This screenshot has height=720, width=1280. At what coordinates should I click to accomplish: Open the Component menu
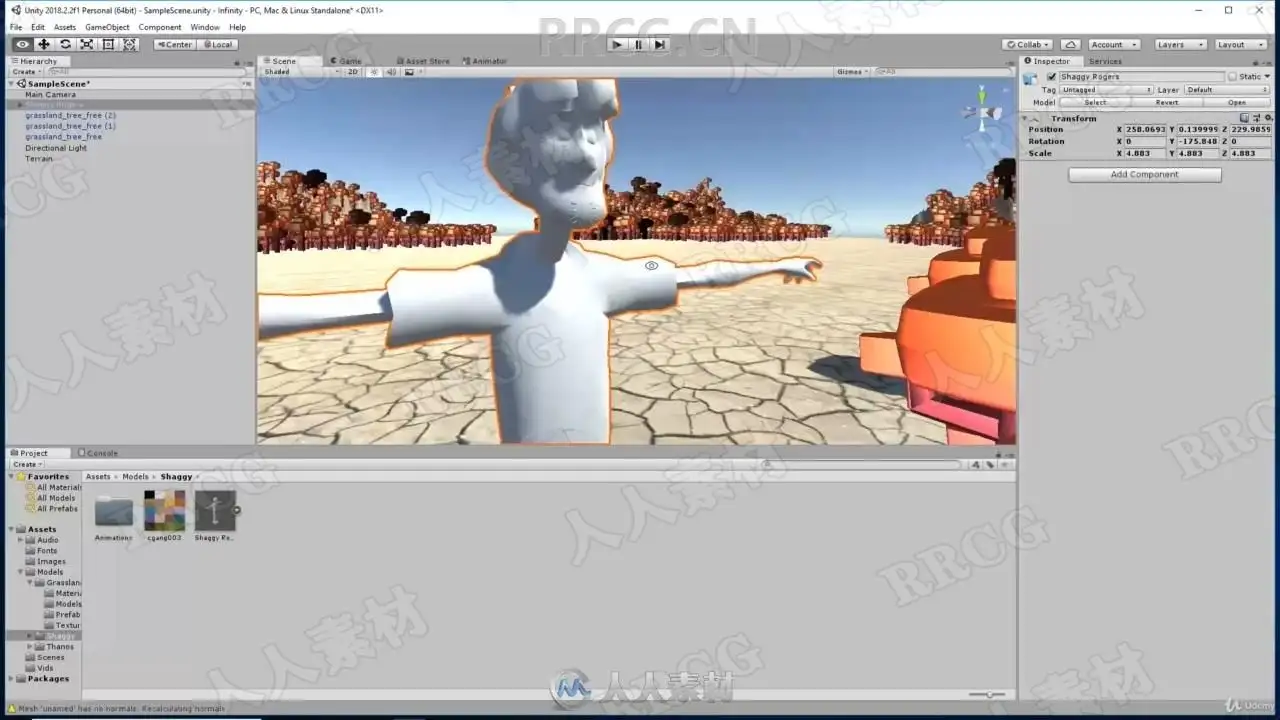tap(160, 27)
